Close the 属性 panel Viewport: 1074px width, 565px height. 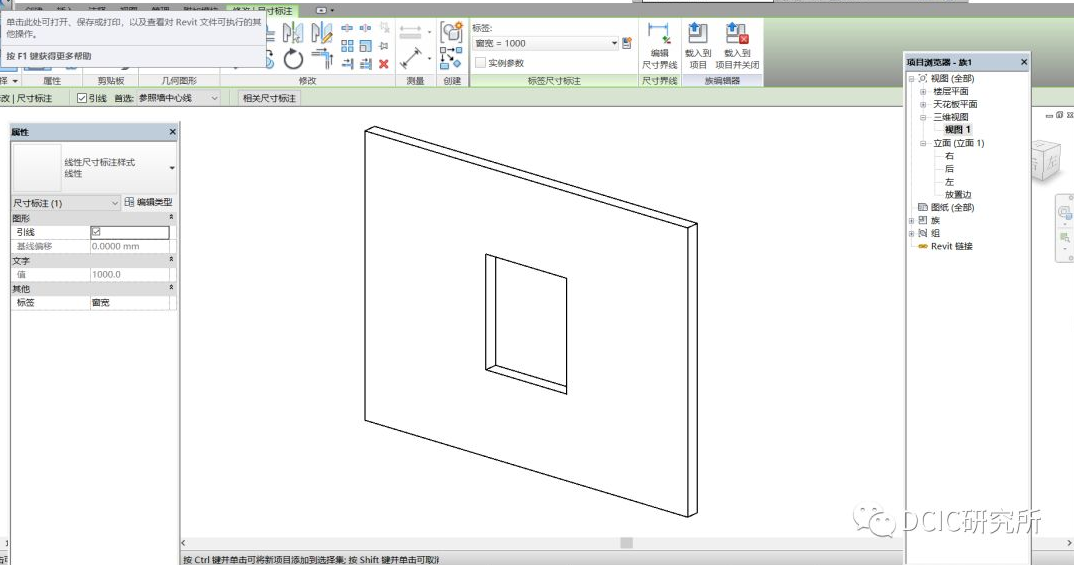pyautogui.click(x=173, y=131)
